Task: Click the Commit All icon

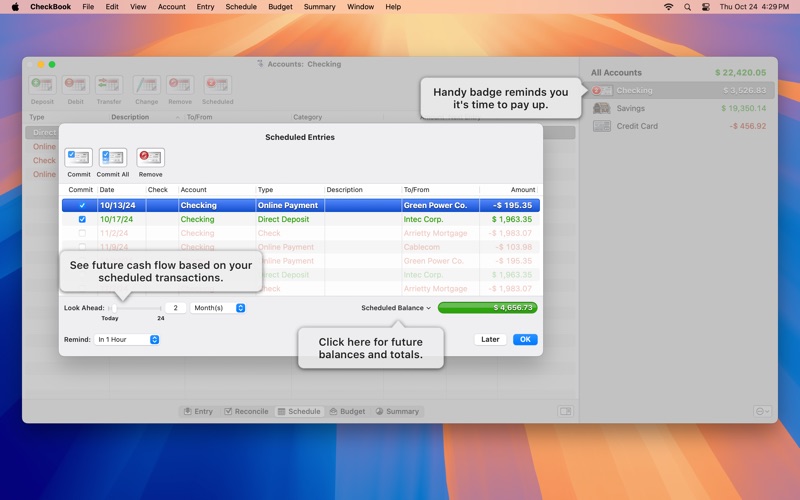Action: (113, 158)
